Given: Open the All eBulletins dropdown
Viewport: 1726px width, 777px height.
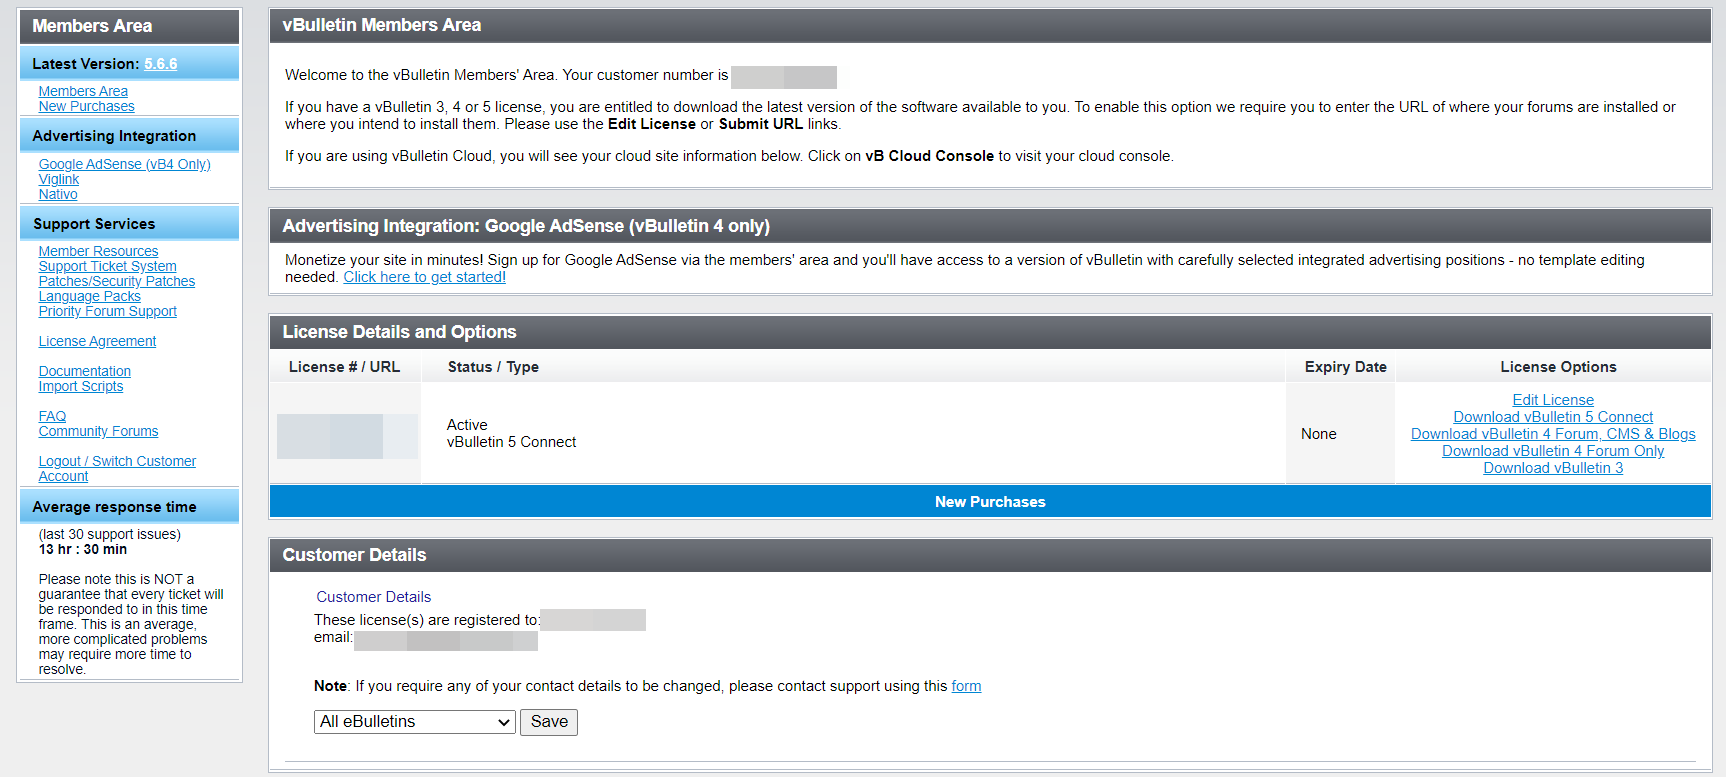Looking at the screenshot, I should [x=415, y=722].
